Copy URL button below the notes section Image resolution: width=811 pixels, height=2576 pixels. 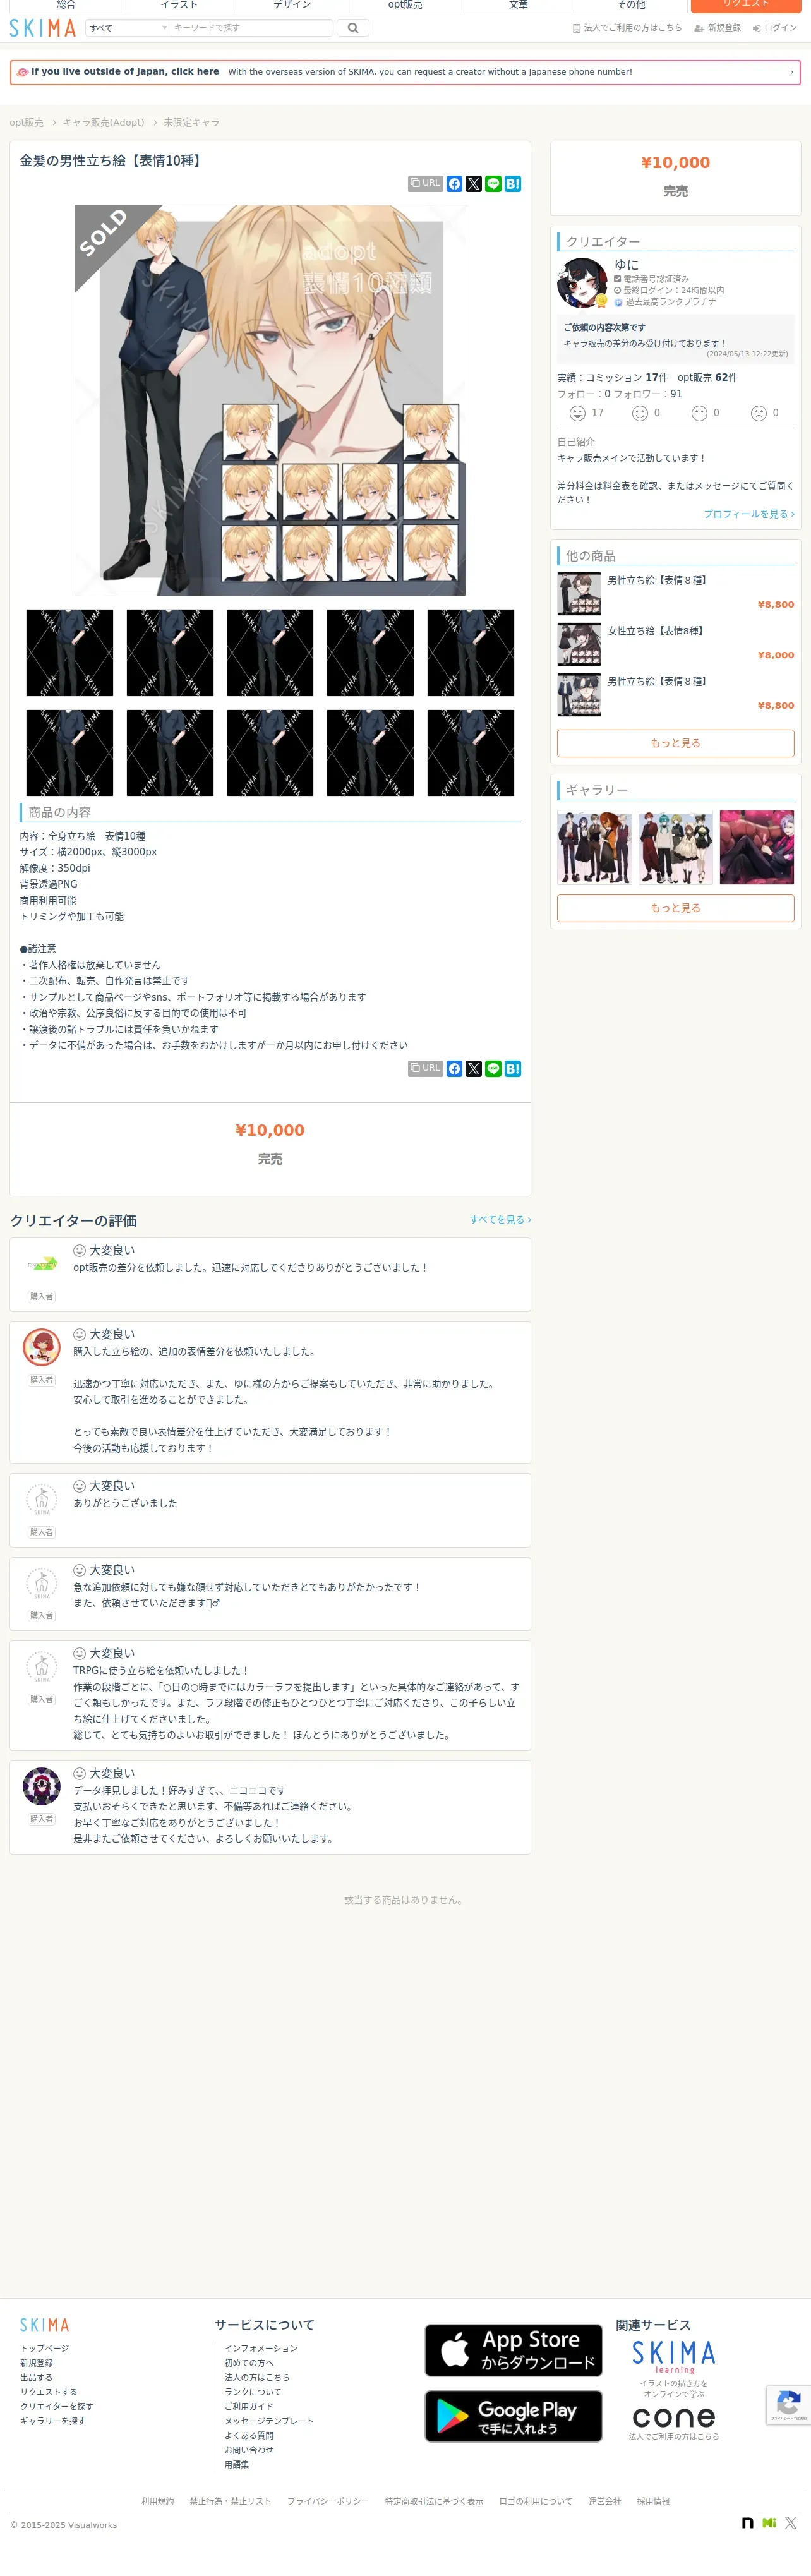[x=425, y=1069]
